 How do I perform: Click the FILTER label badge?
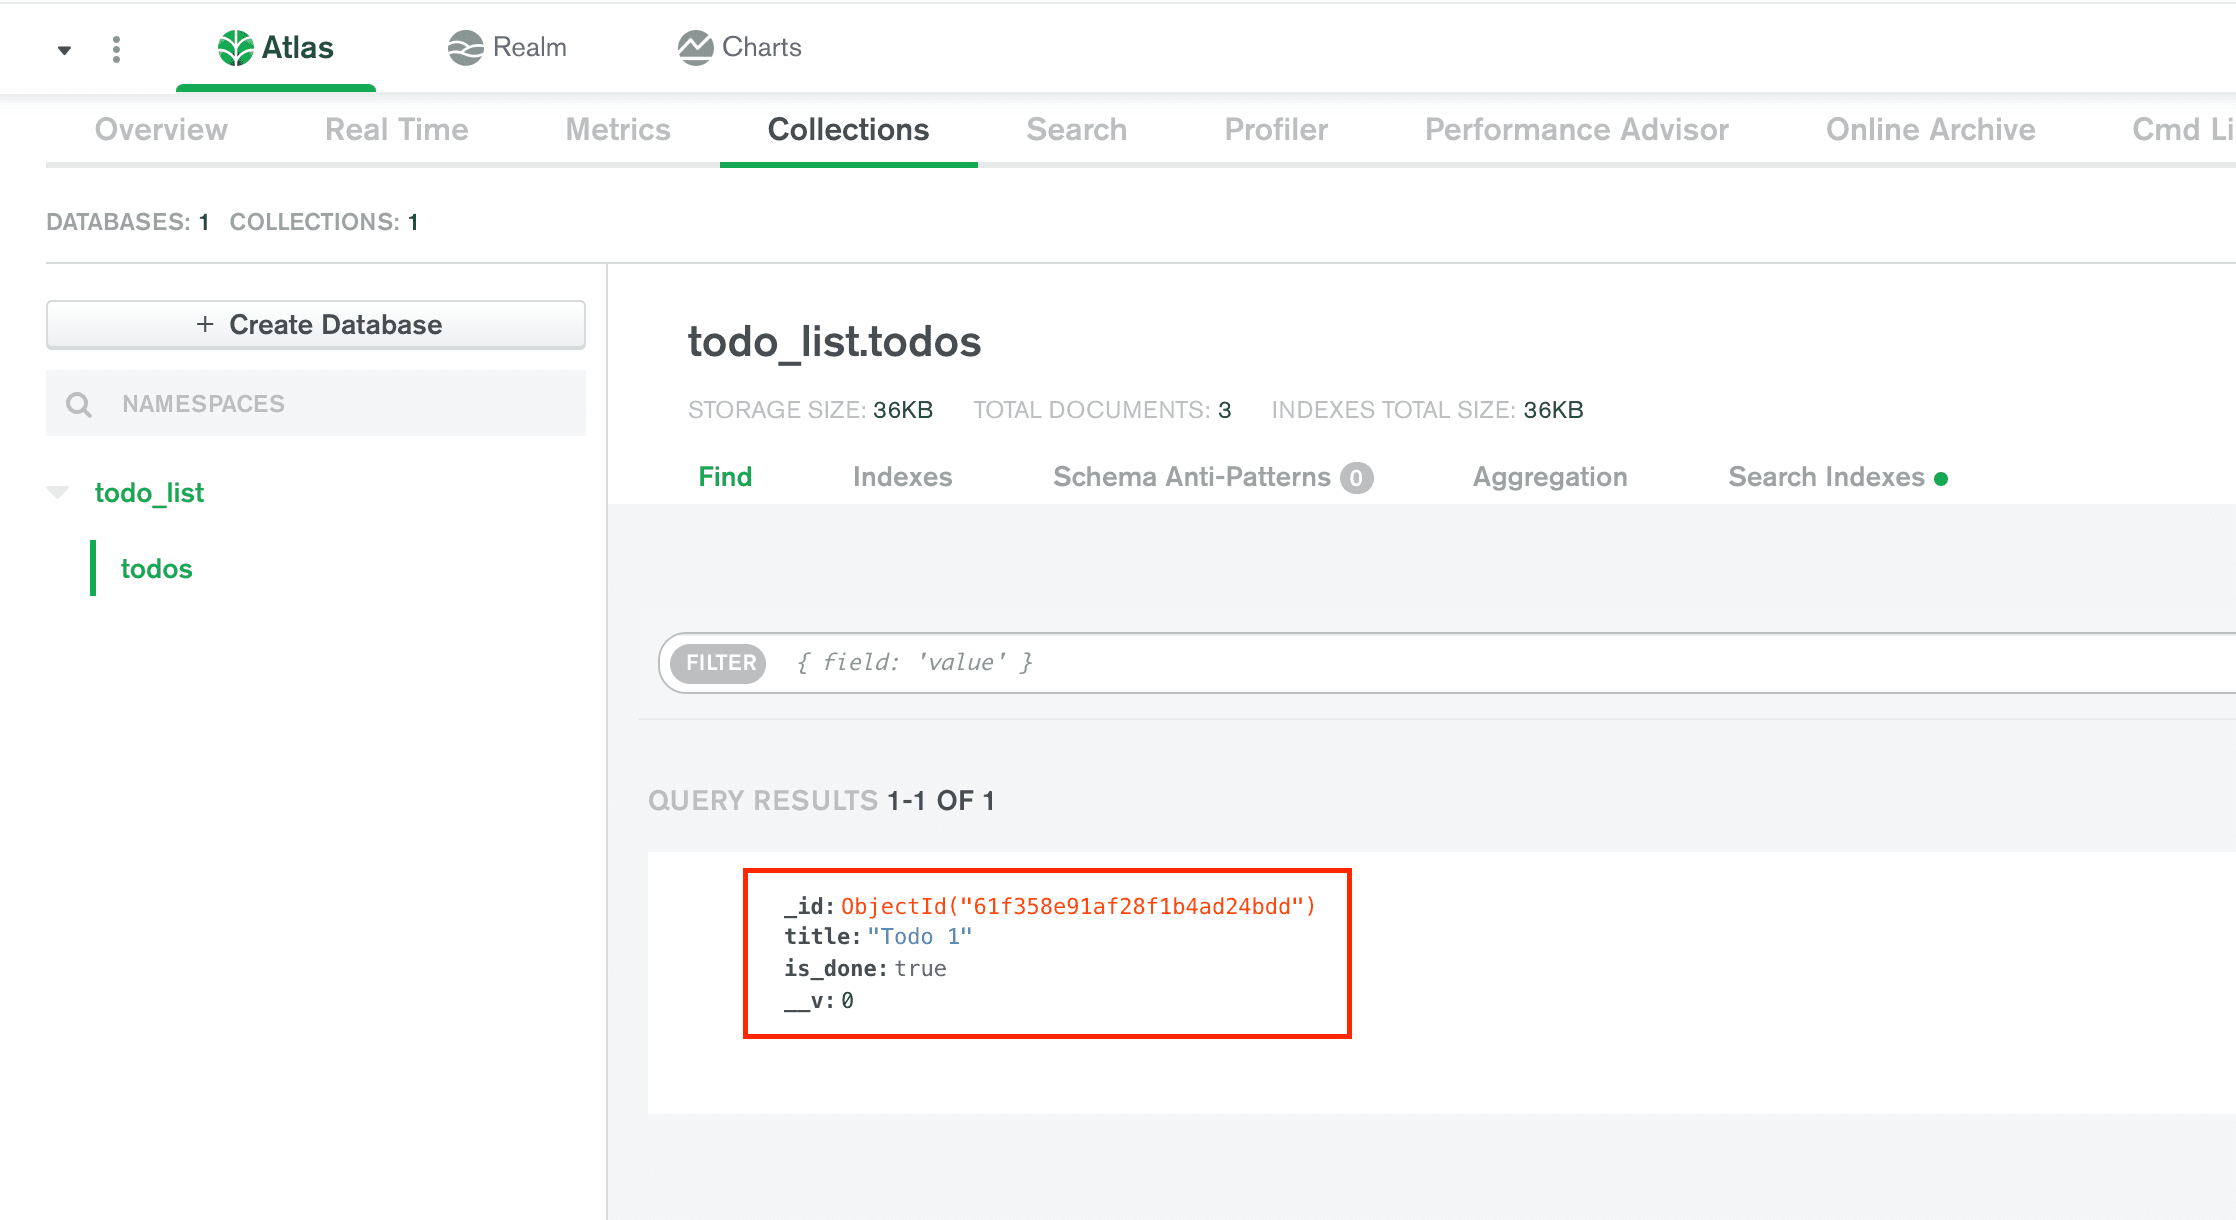pyautogui.click(x=720, y=663)
